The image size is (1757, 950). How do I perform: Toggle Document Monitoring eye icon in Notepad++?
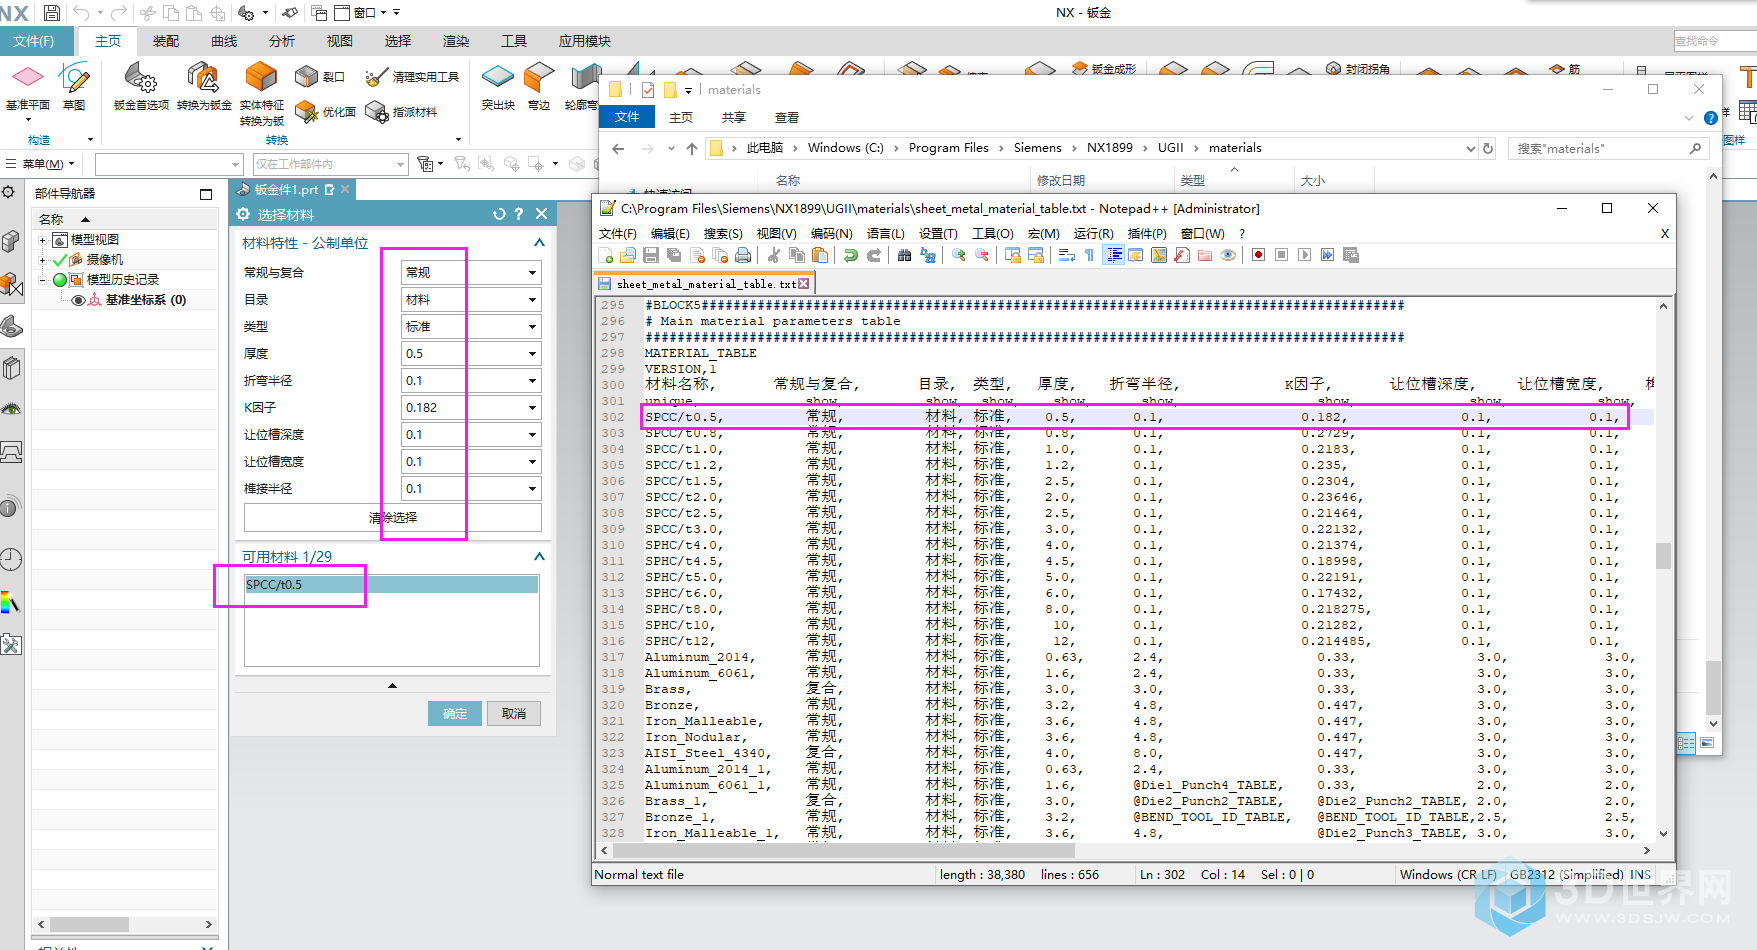(x=1228, y=255)
